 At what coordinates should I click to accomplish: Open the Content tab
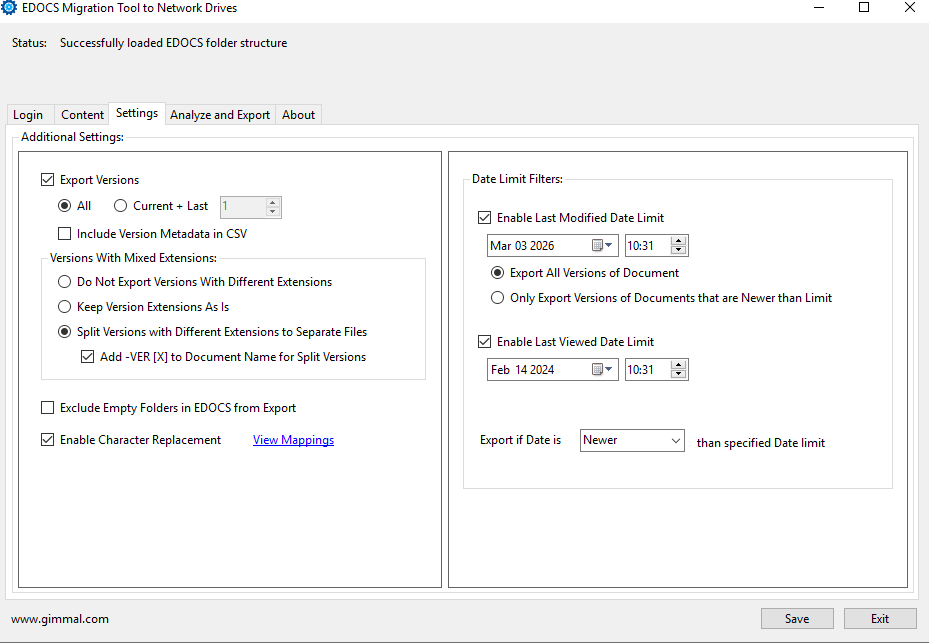tap(82, 115)
